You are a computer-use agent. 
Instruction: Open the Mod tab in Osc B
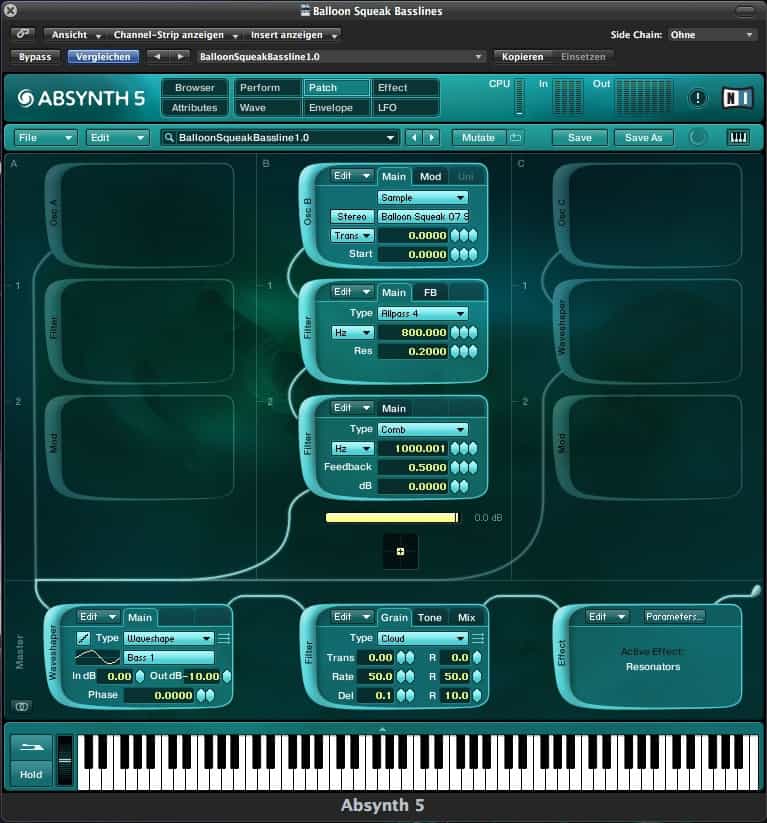tap(430, 176)
